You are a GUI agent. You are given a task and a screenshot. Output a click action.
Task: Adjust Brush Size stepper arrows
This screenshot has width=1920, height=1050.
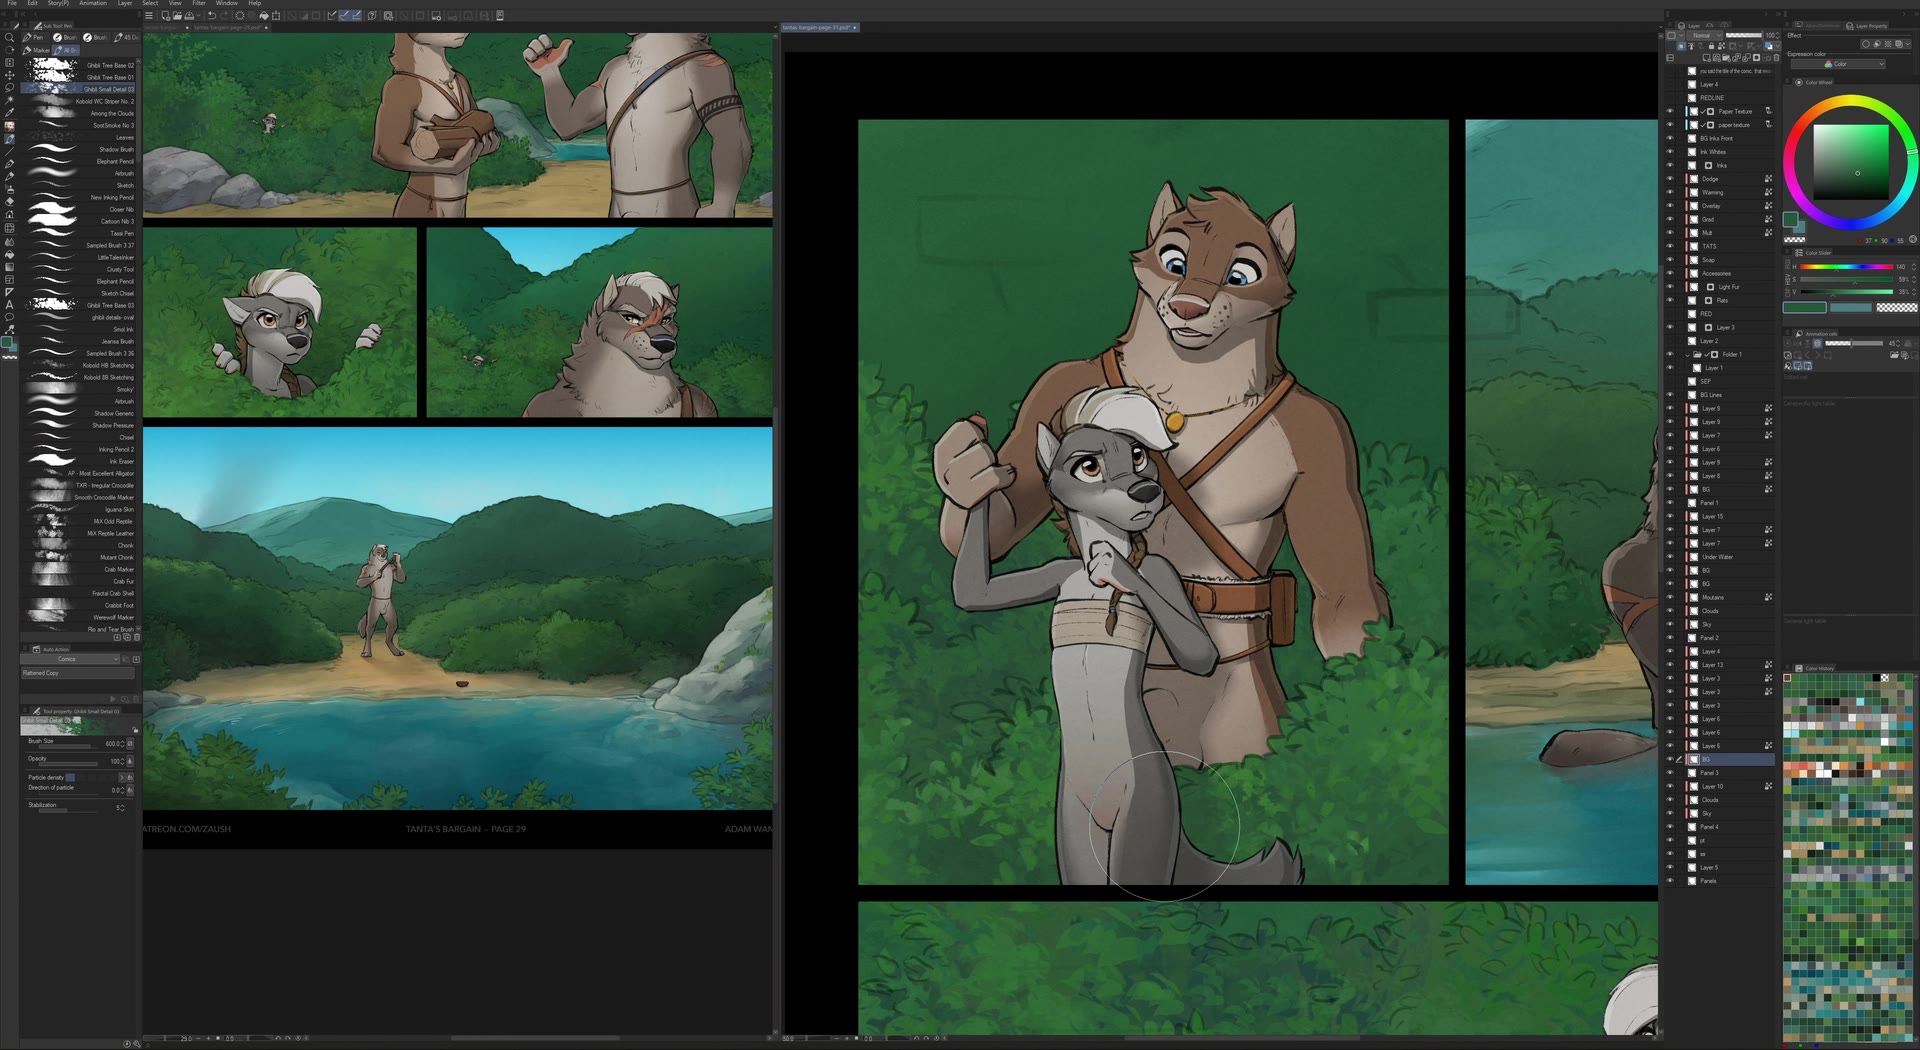pyautogui.click(x=121, y=743)
